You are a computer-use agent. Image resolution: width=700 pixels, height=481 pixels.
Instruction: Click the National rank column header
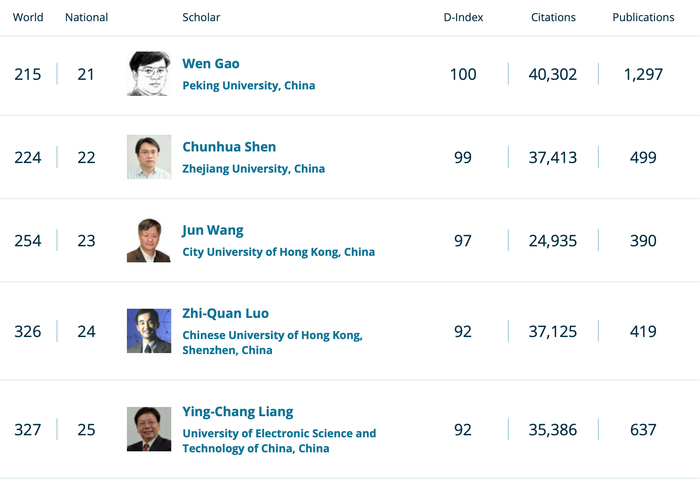point(86,17)
